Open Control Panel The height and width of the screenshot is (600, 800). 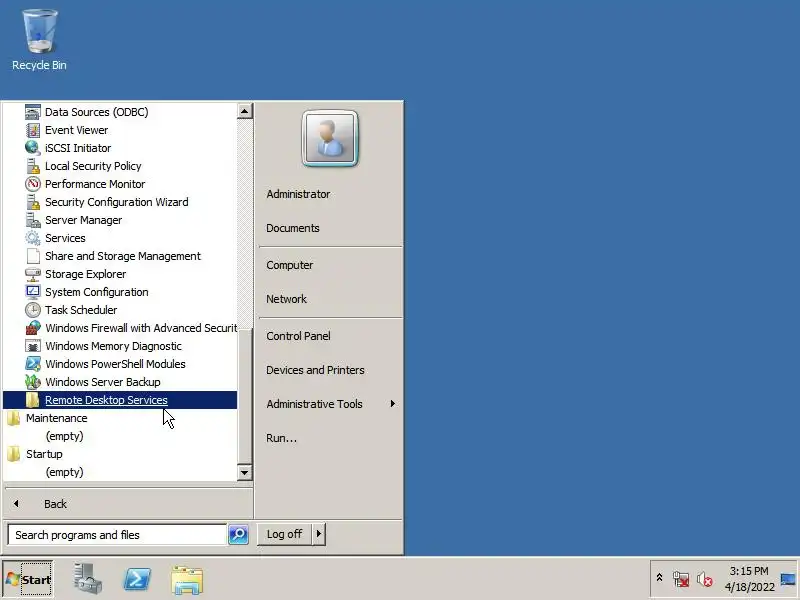(x=298, y=336)
